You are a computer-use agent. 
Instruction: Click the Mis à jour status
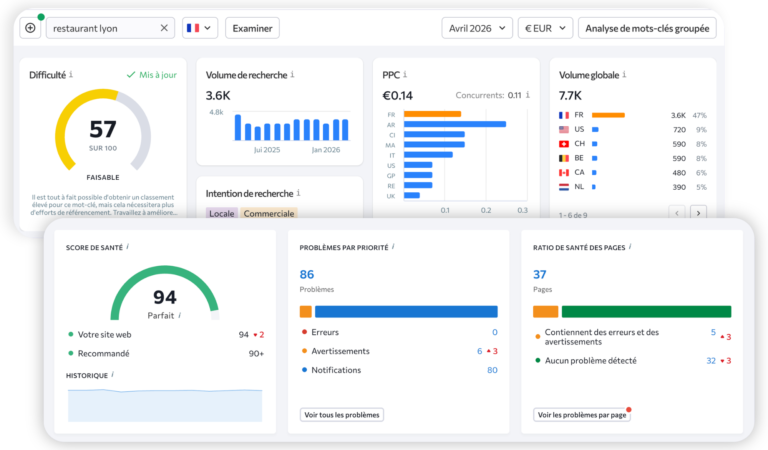(x=152, y=75)
